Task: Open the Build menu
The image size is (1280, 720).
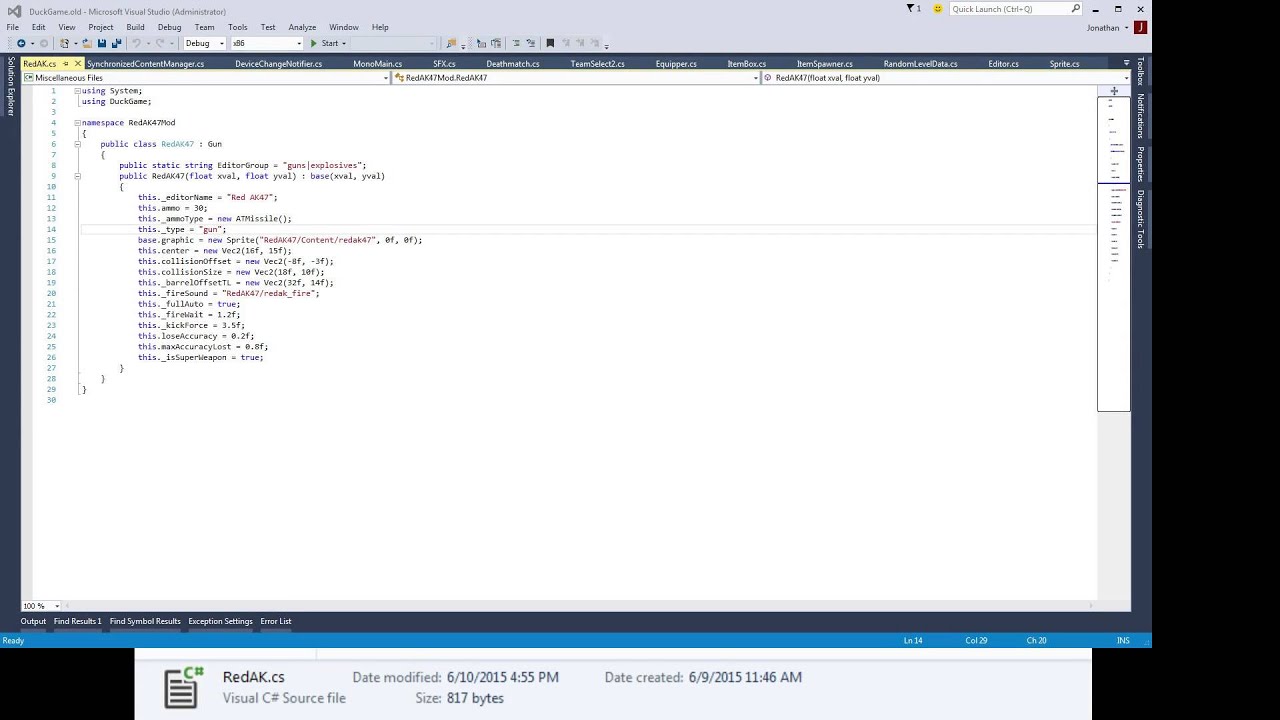Action: coord(135,27)
